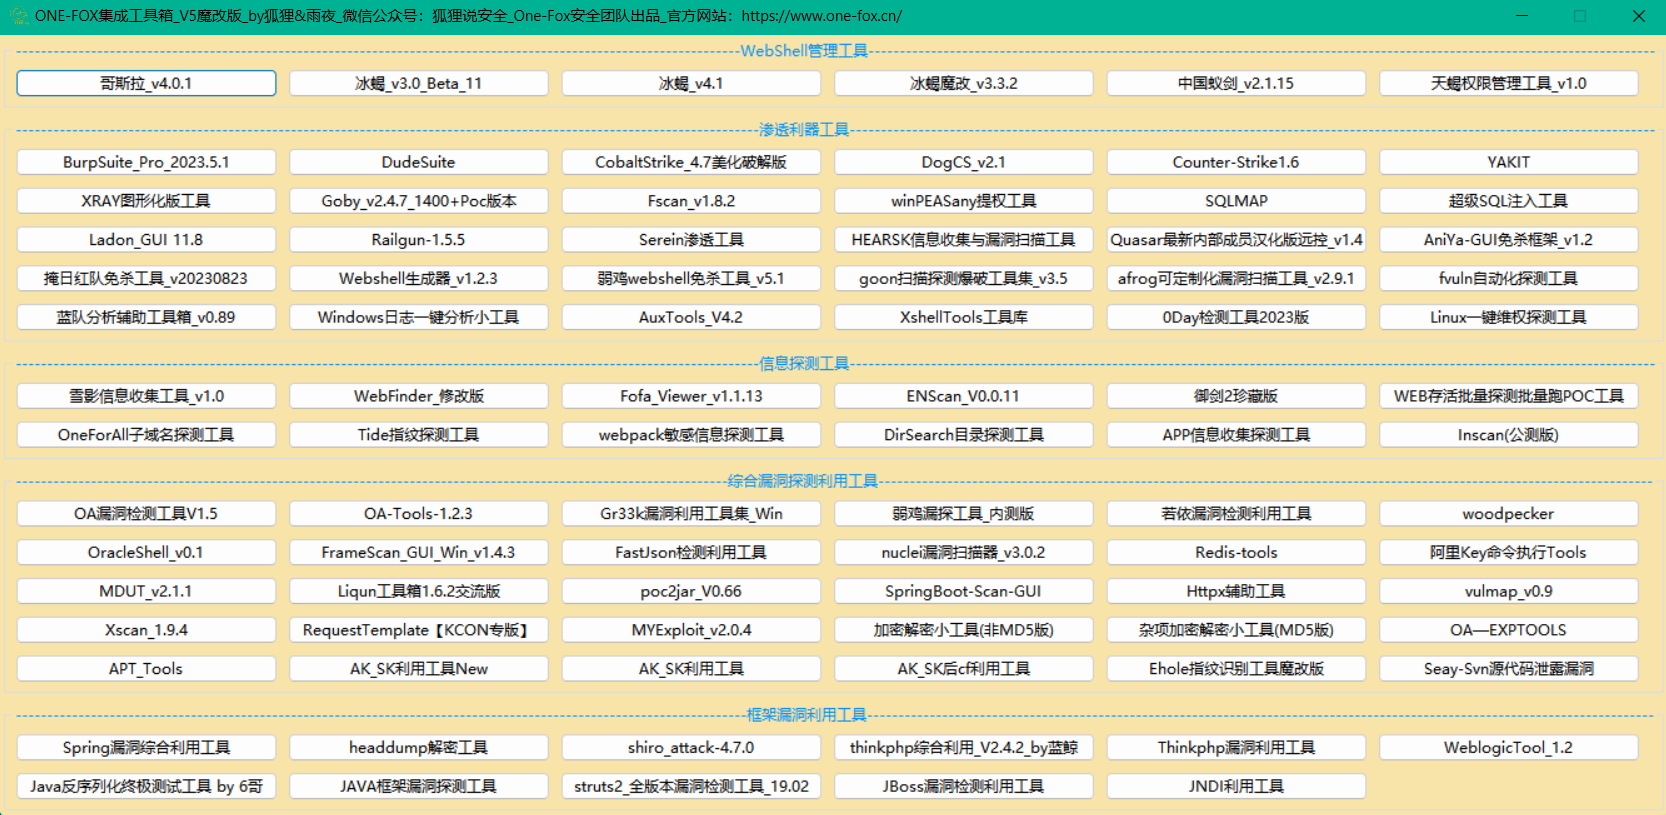Open FrameScan_GUI_Win_v1.4.3
This screenshot has width=1666, height=815.
click(x=419, y=553)
